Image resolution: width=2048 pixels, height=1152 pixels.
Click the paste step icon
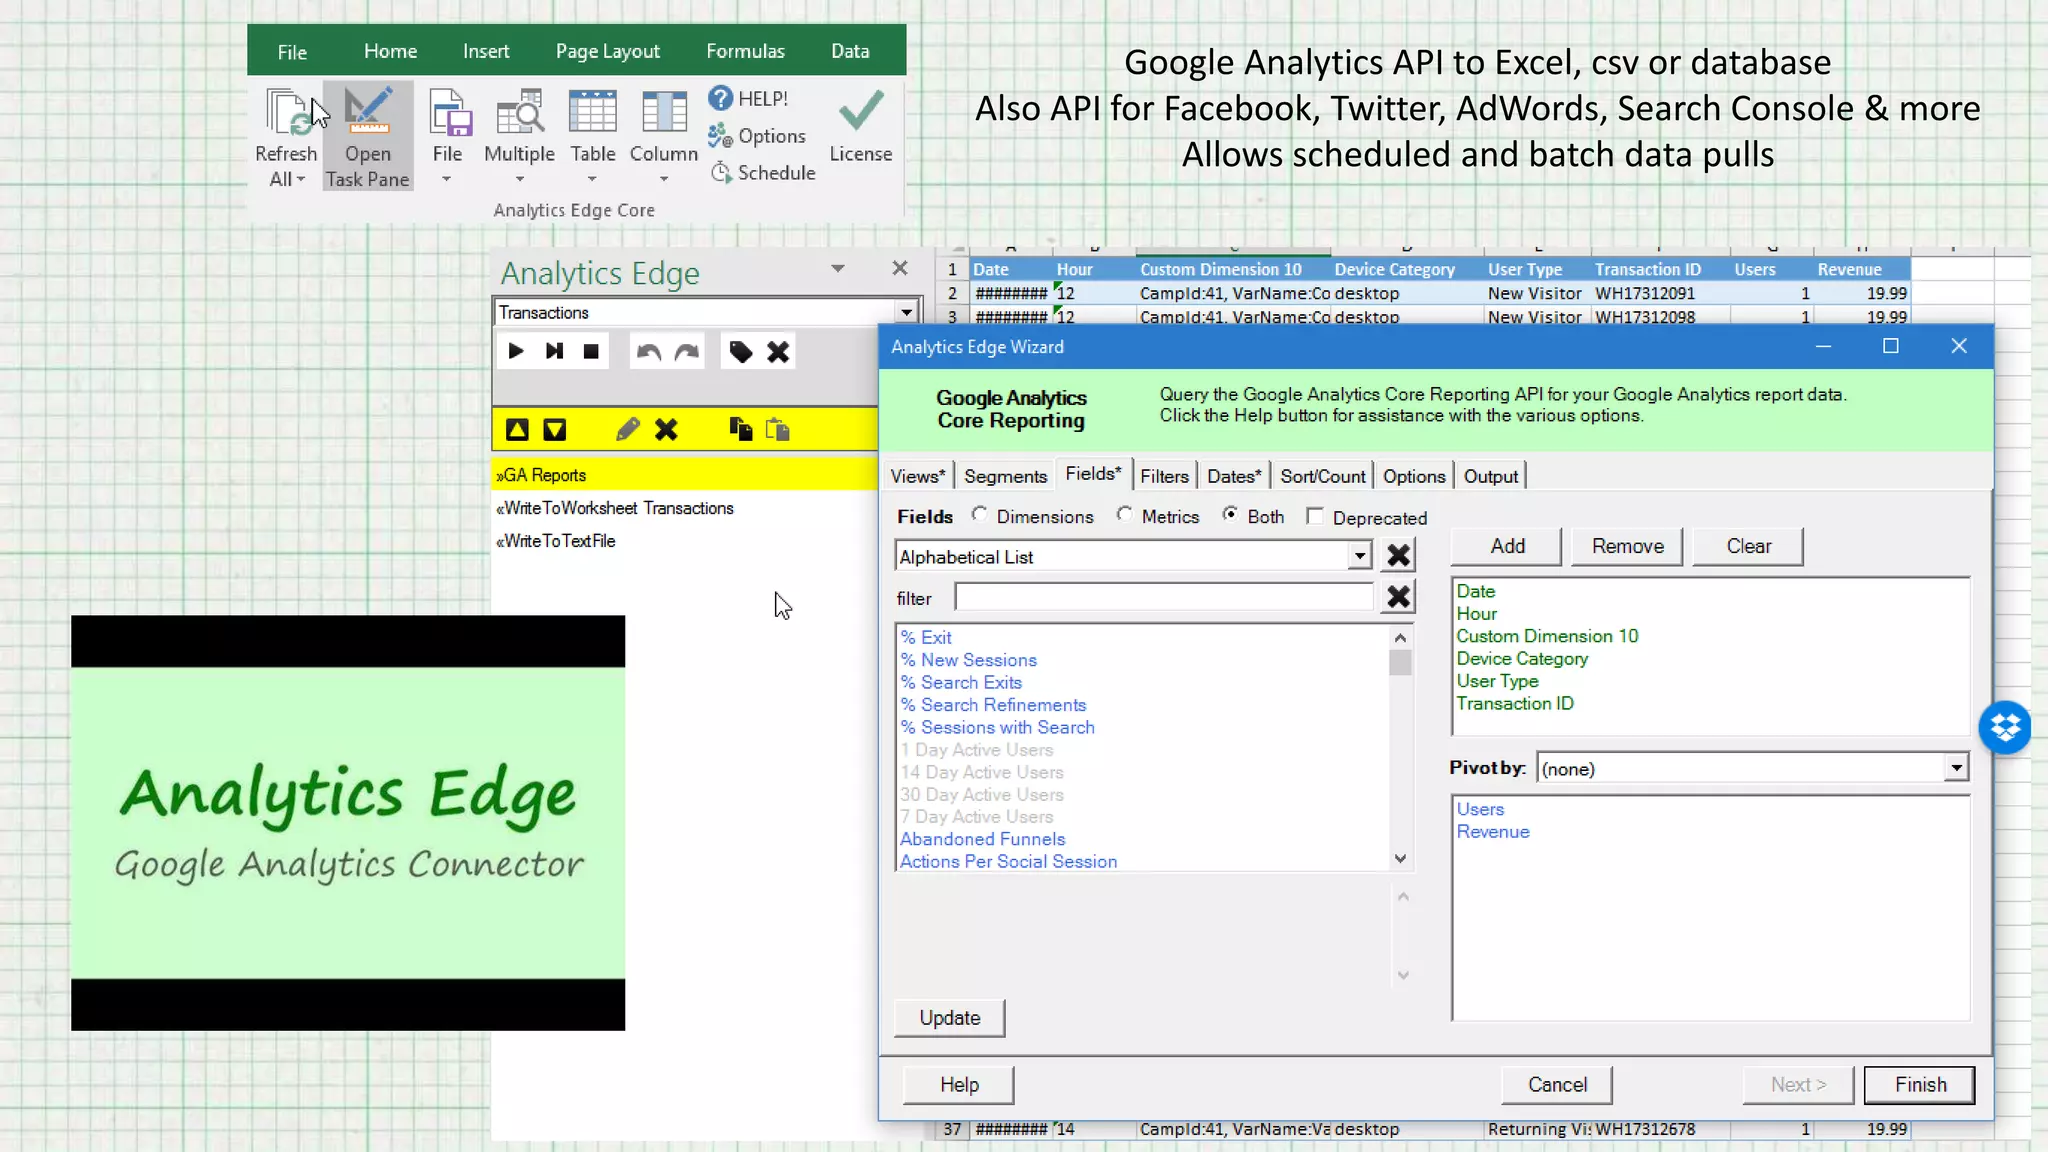coord(778,429)
